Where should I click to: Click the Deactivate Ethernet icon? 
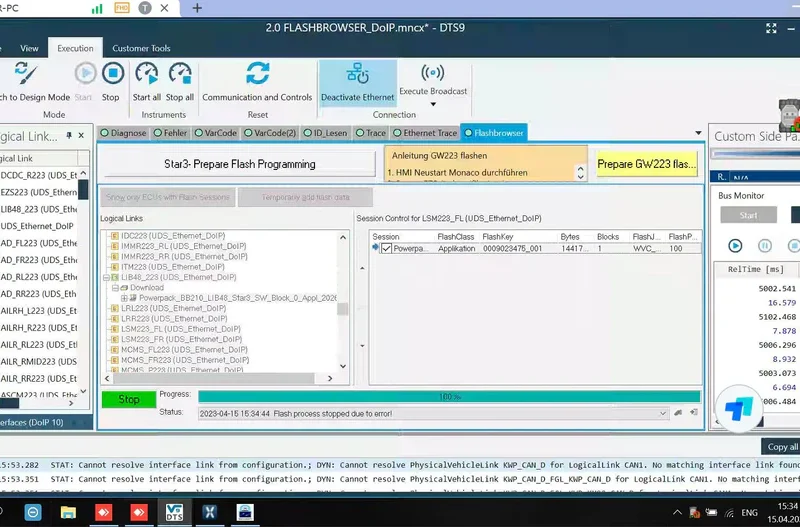(x=357, y=74)
